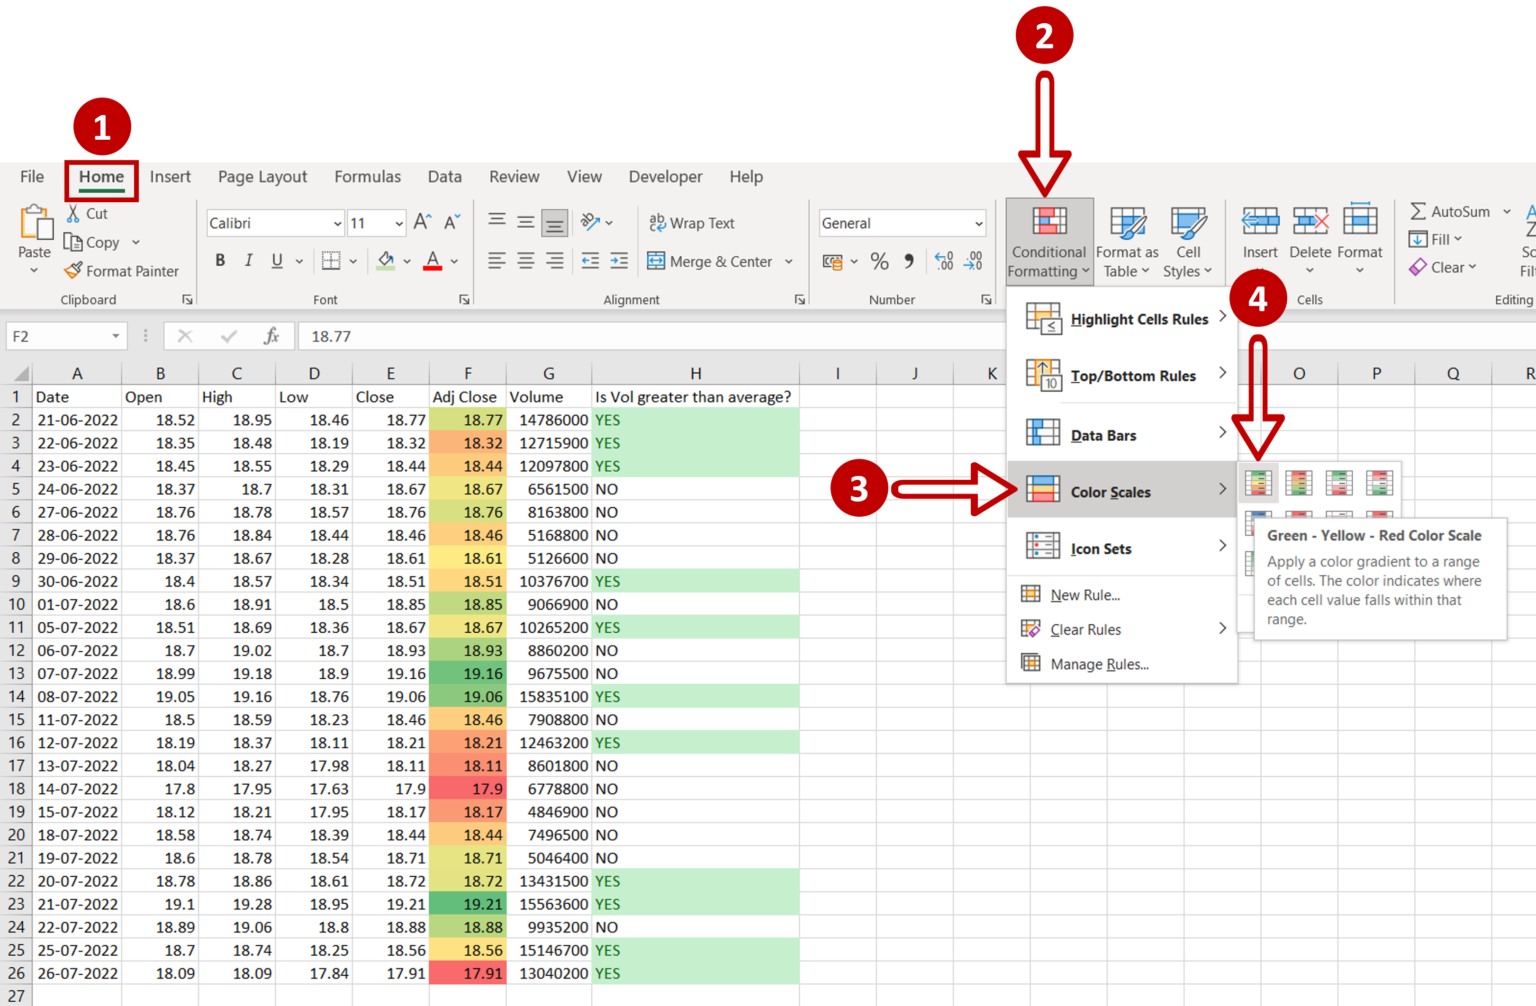Toggle italic formatting
1536x1006 pixels.
(248, 261)
